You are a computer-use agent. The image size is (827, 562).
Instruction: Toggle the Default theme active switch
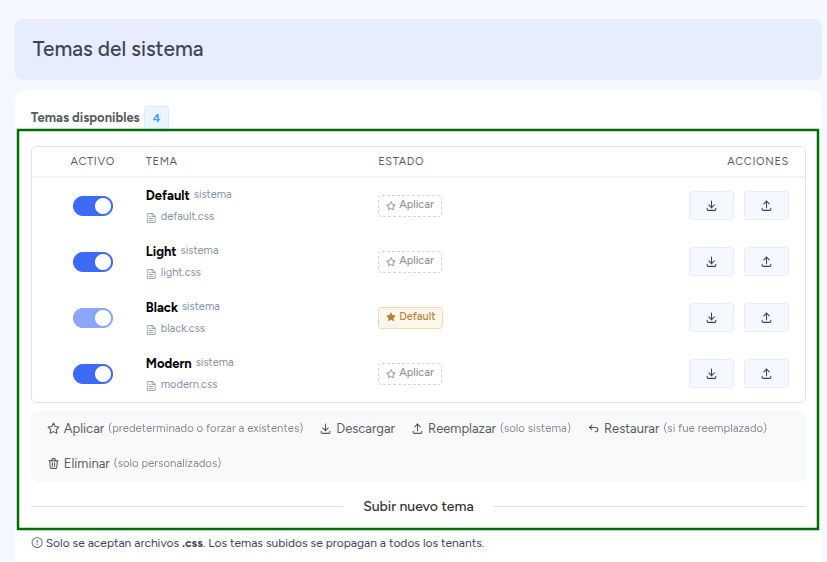point(93,206)
